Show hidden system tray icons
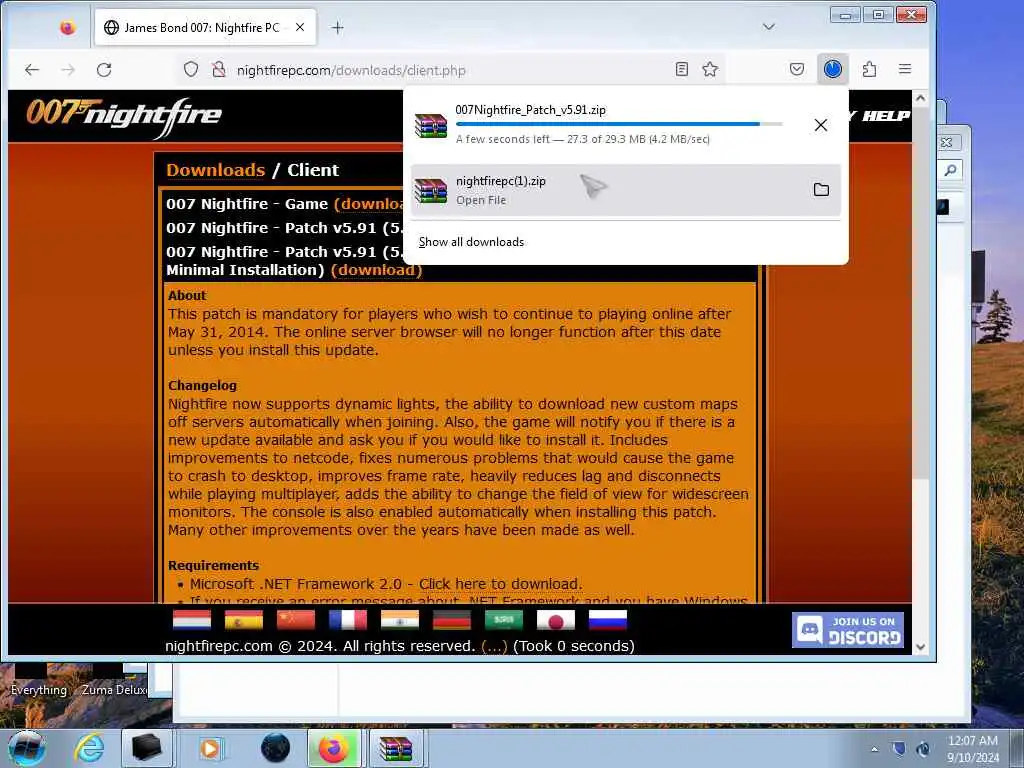Screen dimensions: 1024x768 click(x=874, y=749)
